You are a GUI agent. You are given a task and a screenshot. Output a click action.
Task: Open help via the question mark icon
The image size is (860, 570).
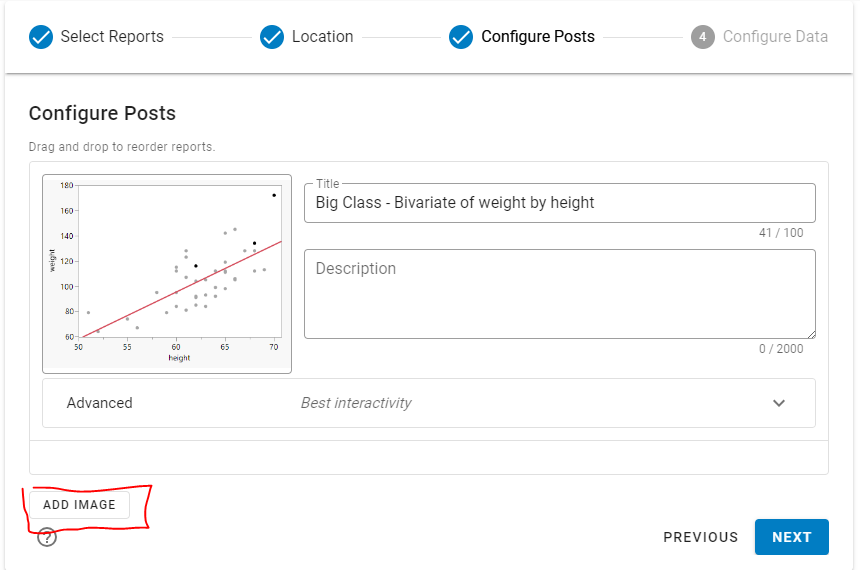point(47,537)
